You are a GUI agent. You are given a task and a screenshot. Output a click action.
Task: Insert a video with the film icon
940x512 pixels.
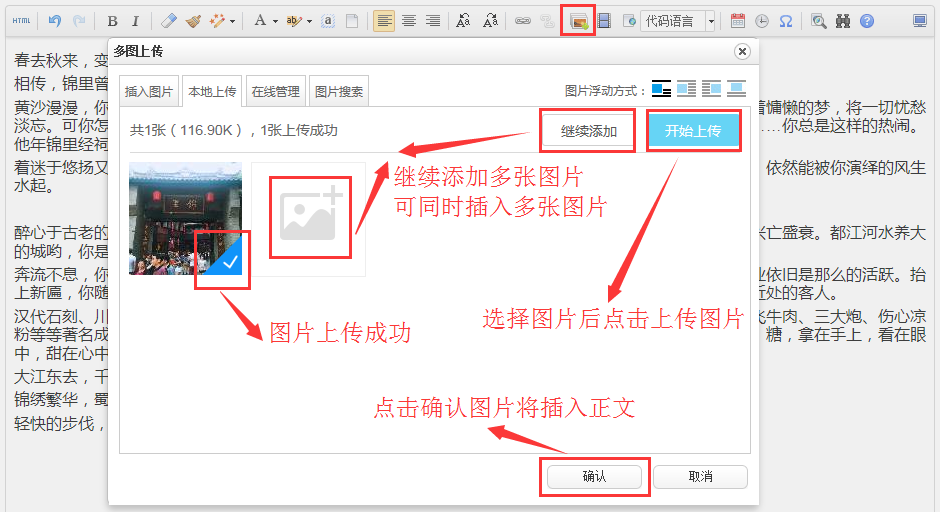(604, 21)
